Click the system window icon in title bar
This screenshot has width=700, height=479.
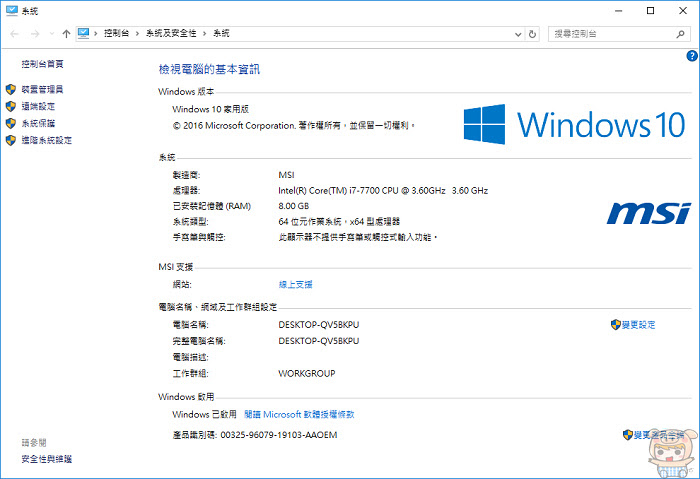click(x=12, y=11)
